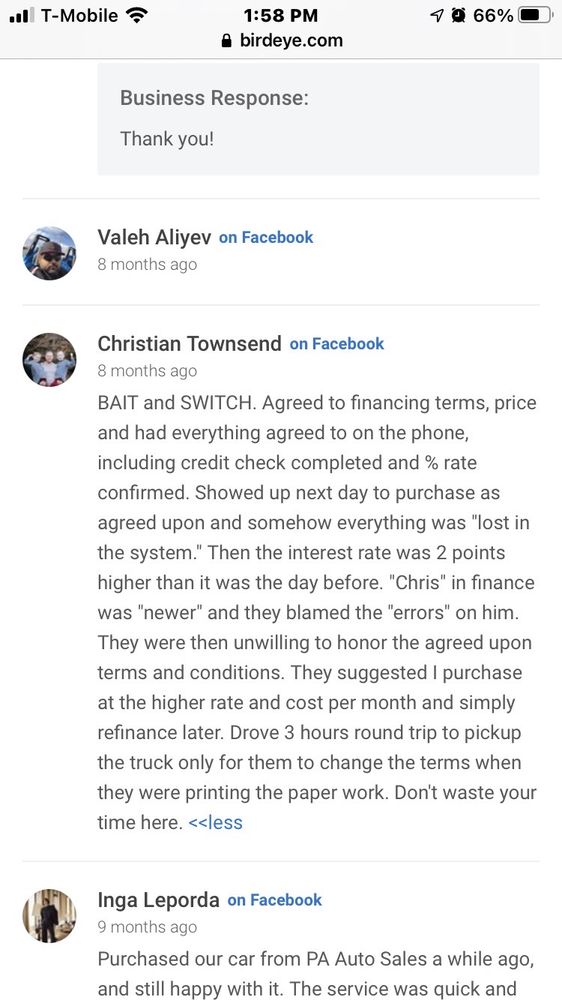This screenshot has height=1000, width=562.
Task: Tap the Valeh Aliyev reviewer name
Action: coord(154,237)
